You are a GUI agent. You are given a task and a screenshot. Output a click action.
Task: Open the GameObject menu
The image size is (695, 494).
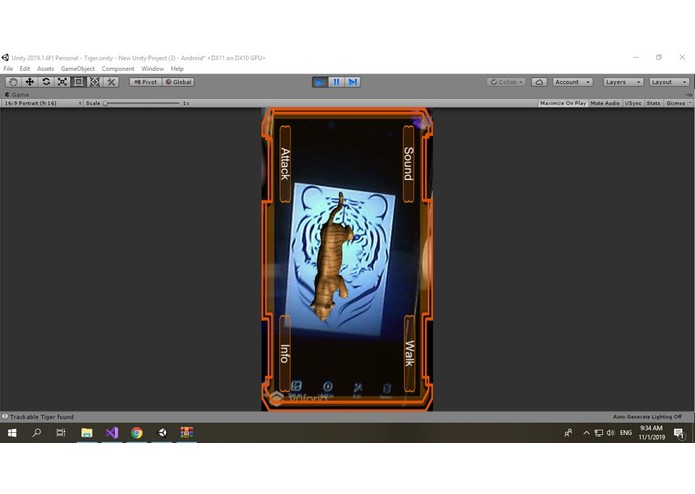[x=78, y=69]
